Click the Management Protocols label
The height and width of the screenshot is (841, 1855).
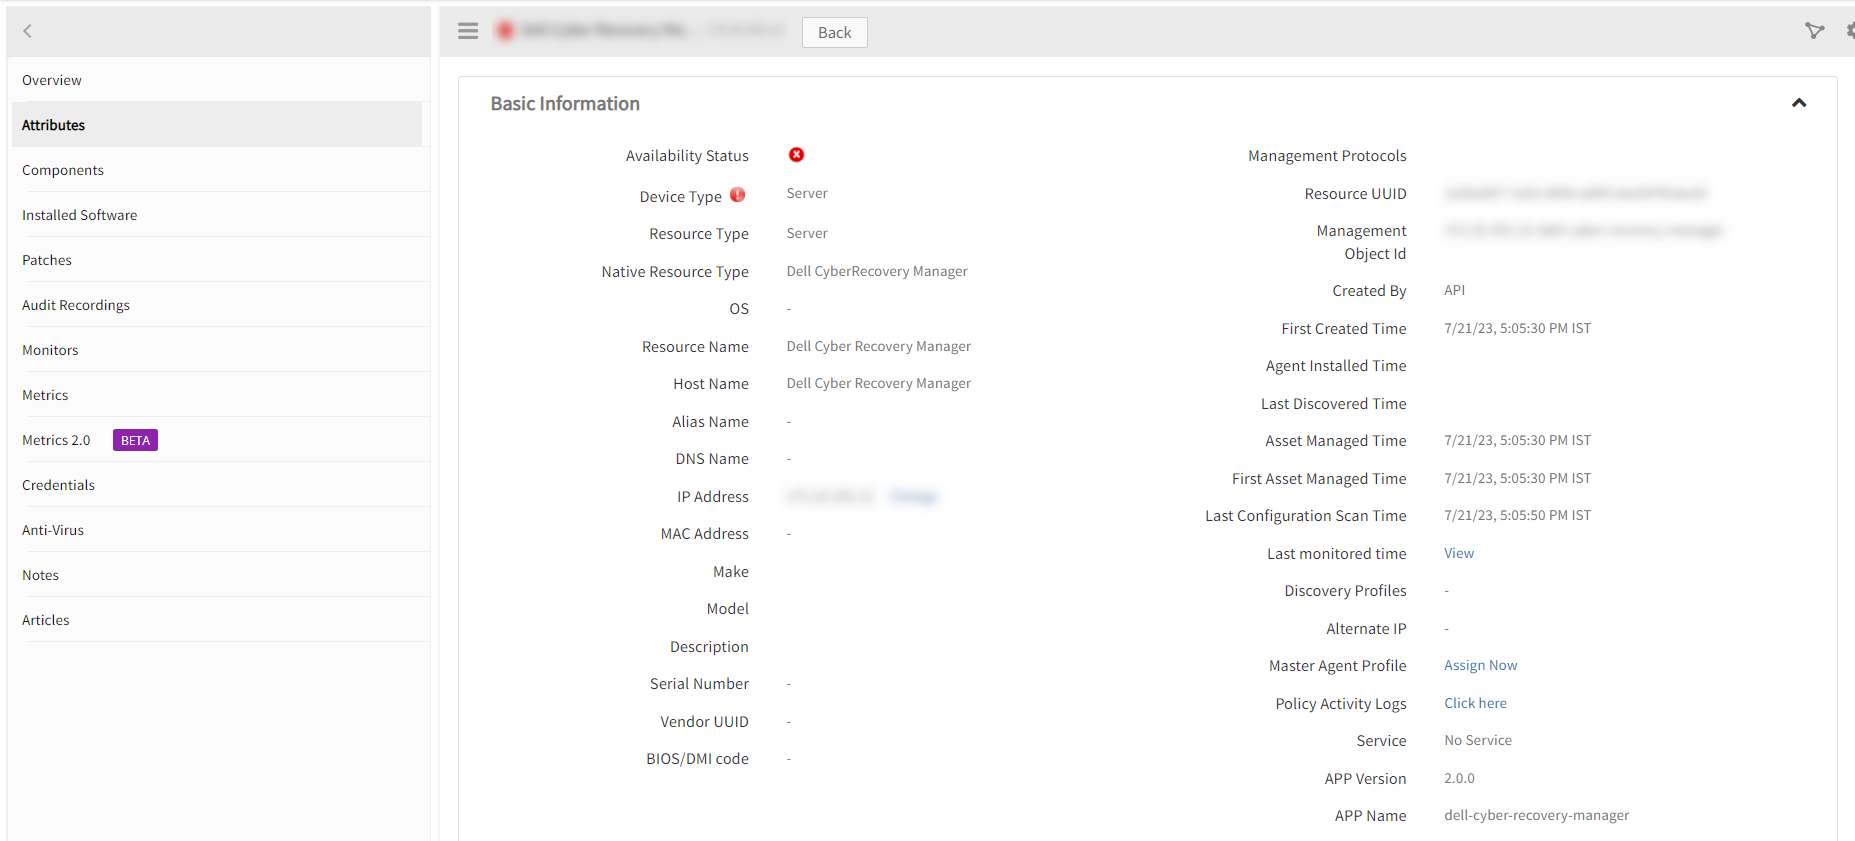coord(1327,155)
